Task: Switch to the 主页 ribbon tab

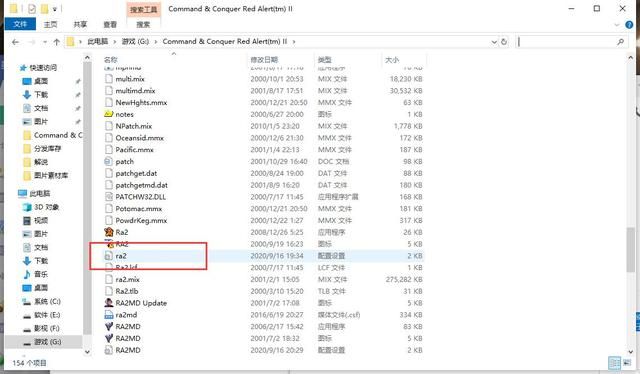Action: click(51, 24)
